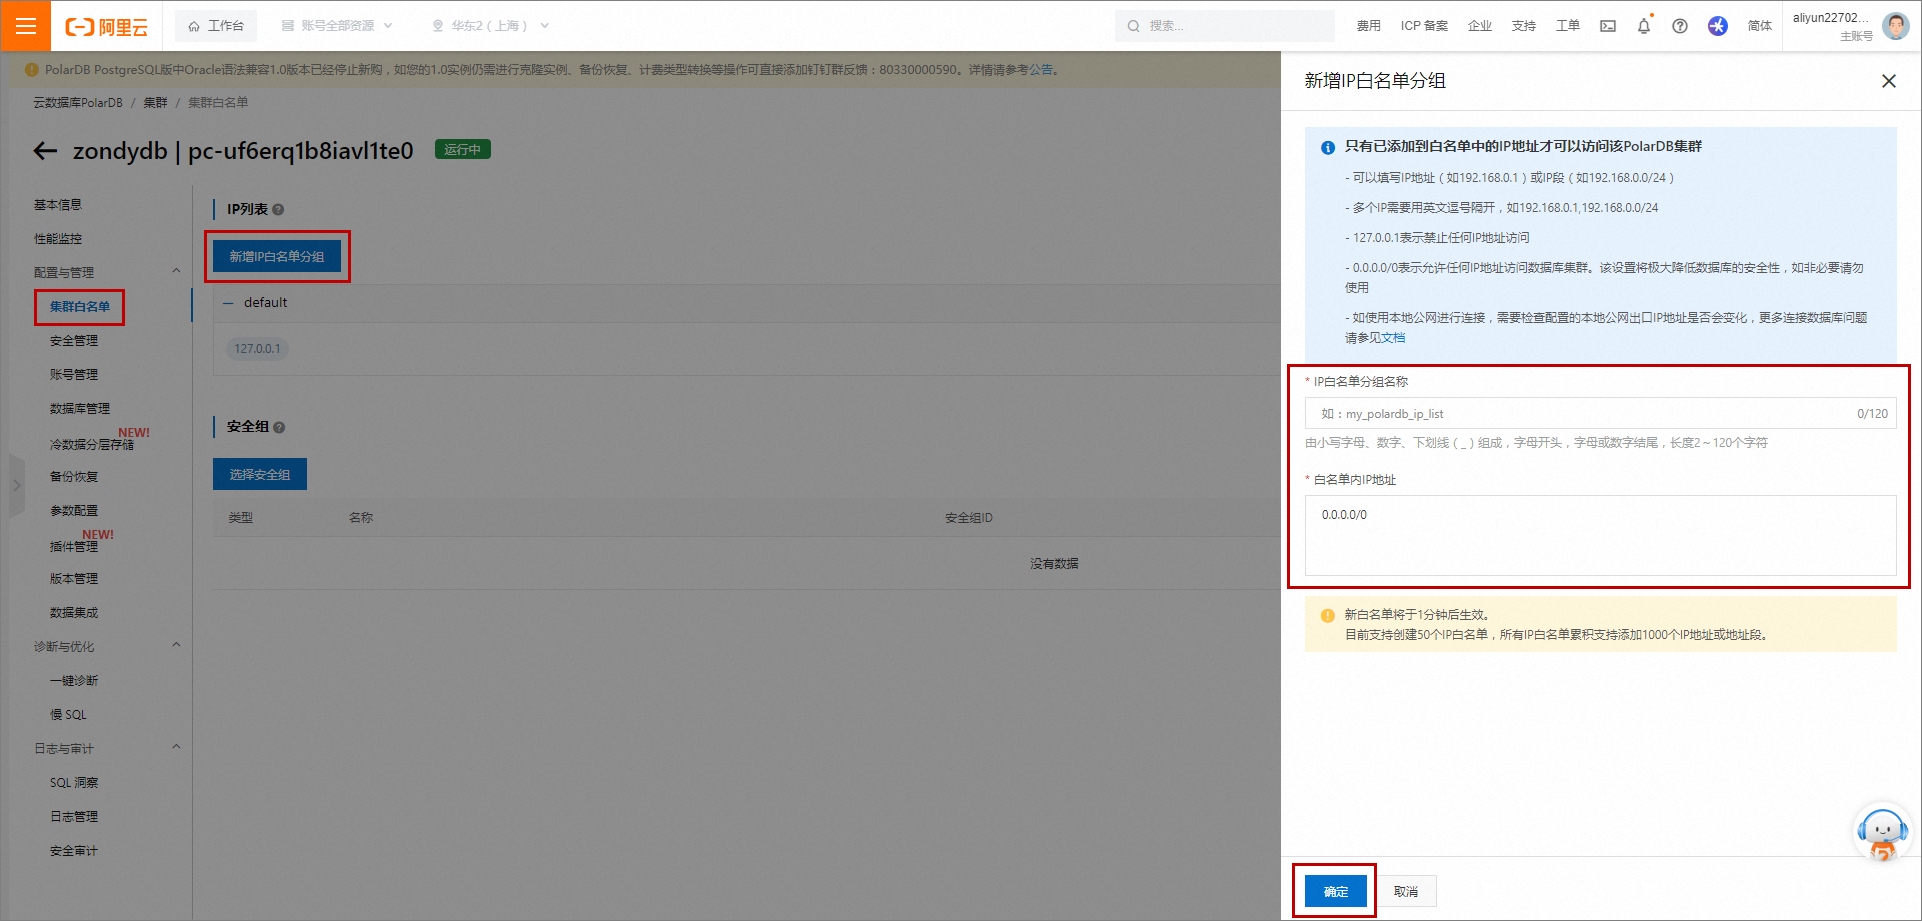Open the hamburger navigation menu
This screenshot has width=1922, height=921.
pyautogui.click(x=26, y=26)
